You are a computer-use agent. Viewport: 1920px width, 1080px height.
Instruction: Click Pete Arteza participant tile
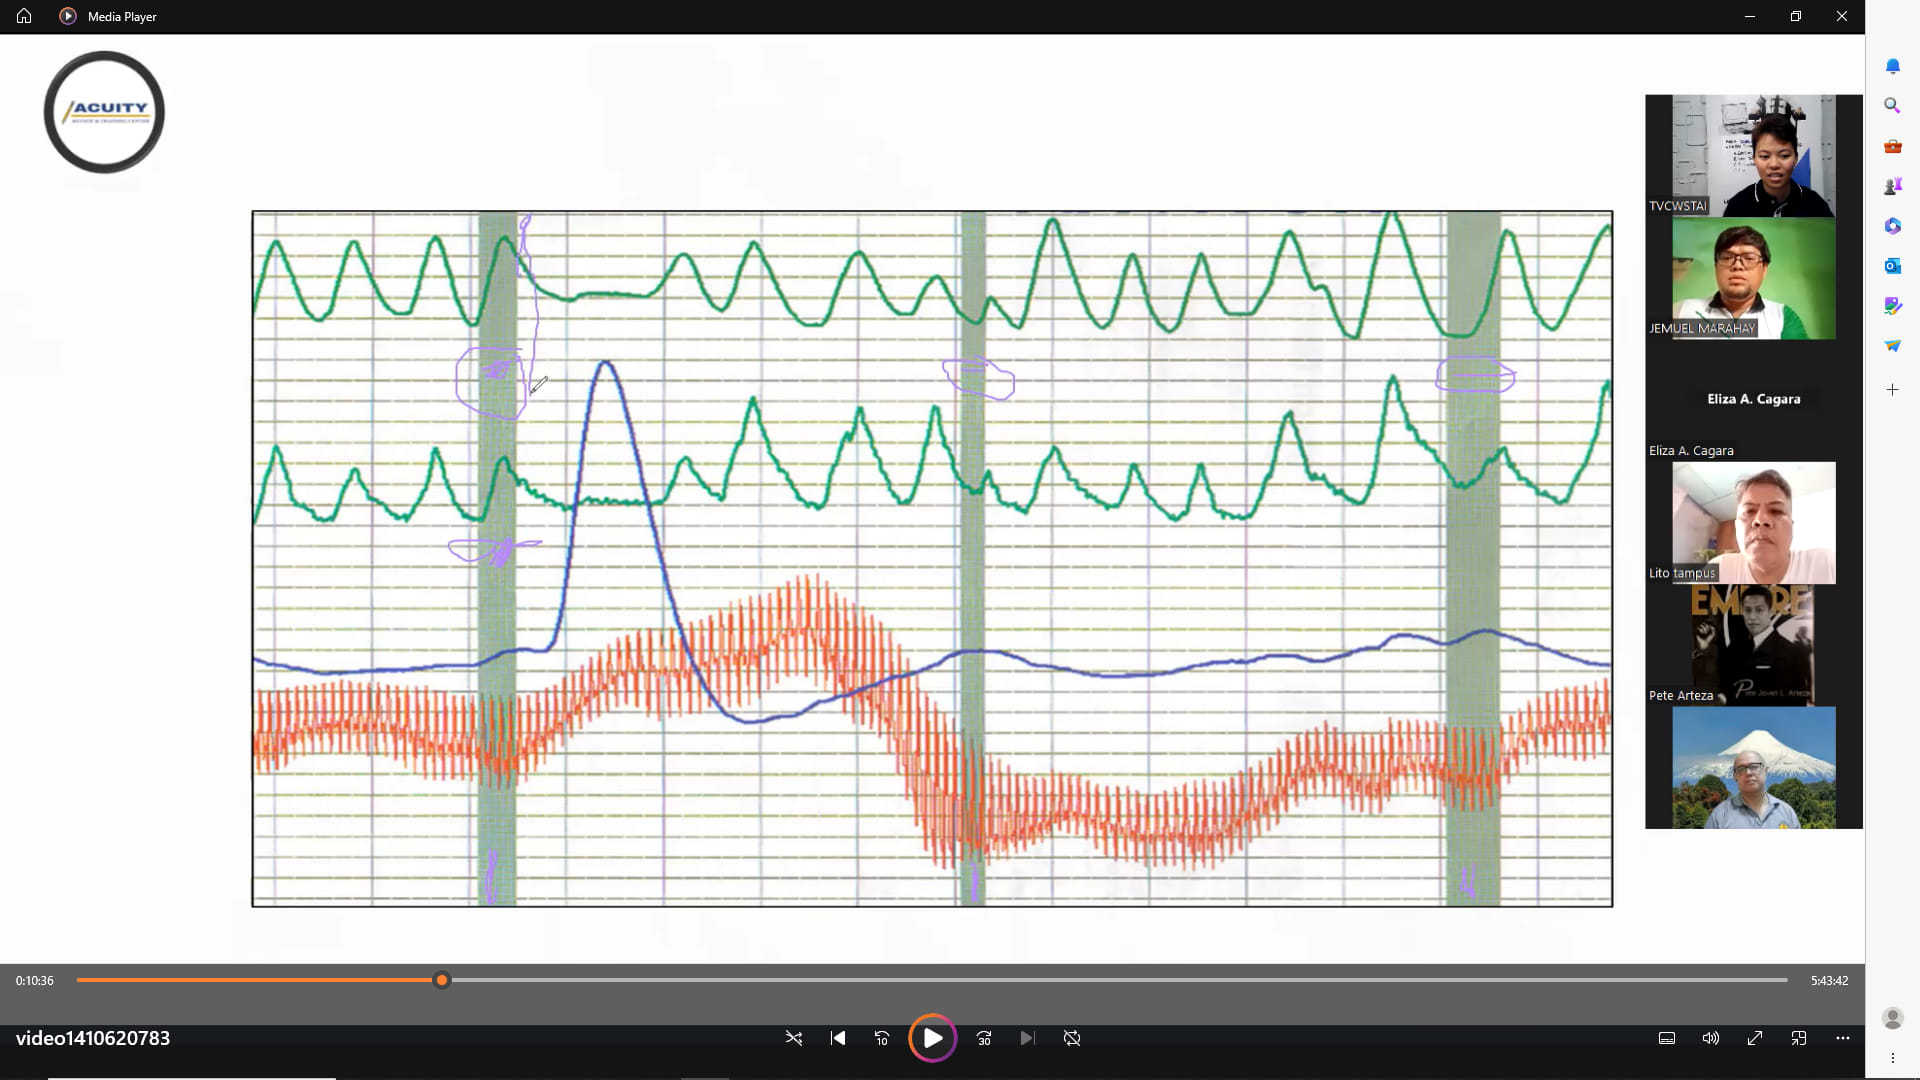pyautogui.click(x=1753, y=645)
